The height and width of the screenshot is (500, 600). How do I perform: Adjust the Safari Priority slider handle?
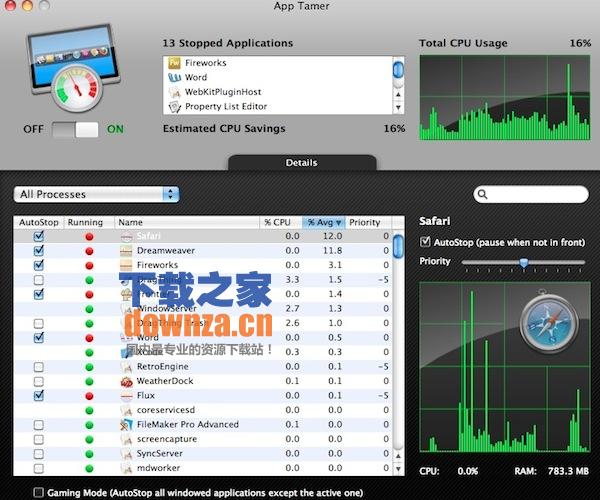524,262
